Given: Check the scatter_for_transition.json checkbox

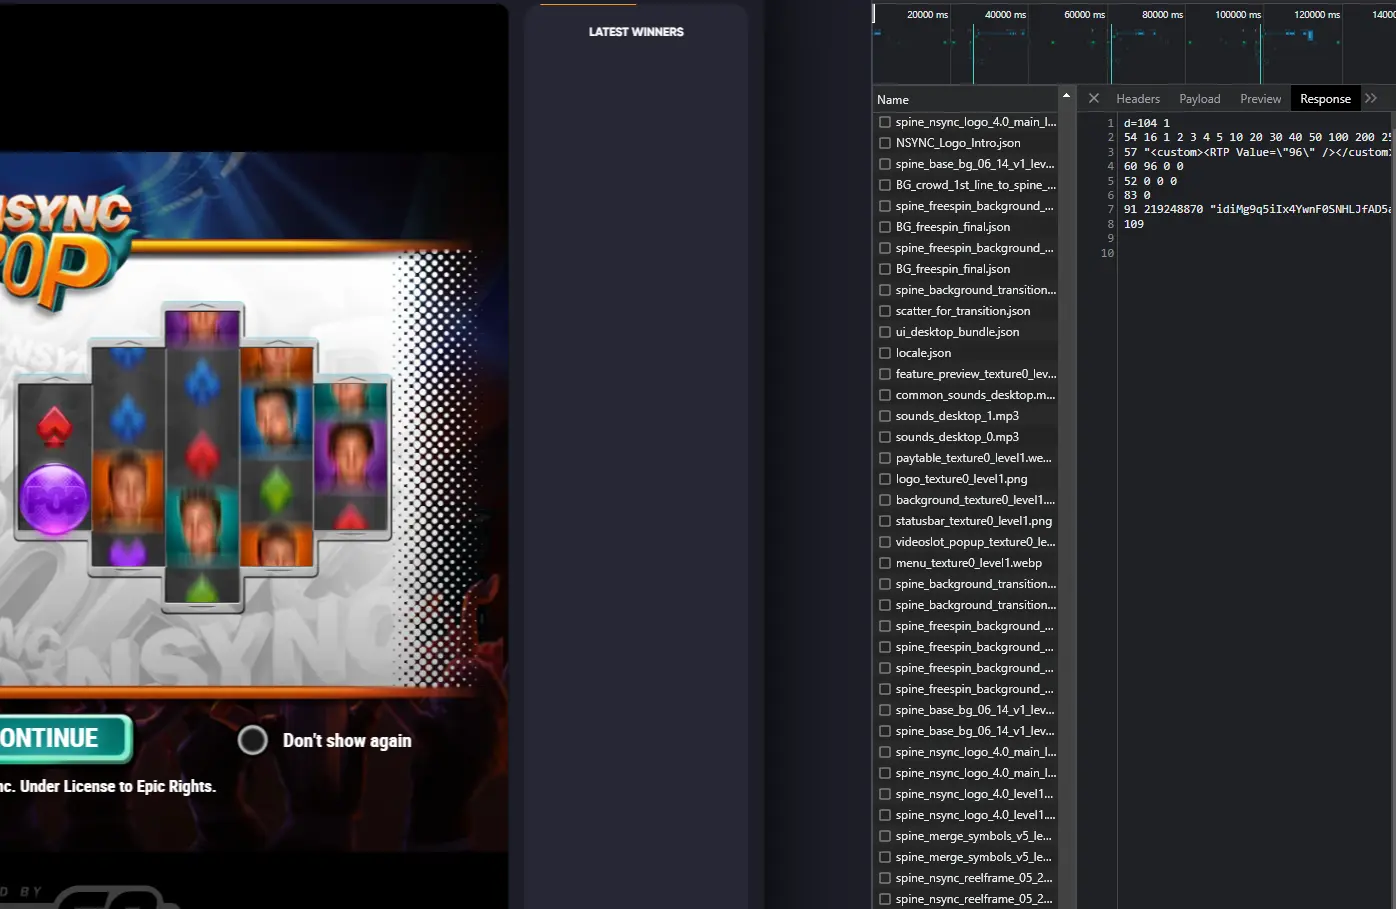Looking at the screenshot, I should 885,311.
